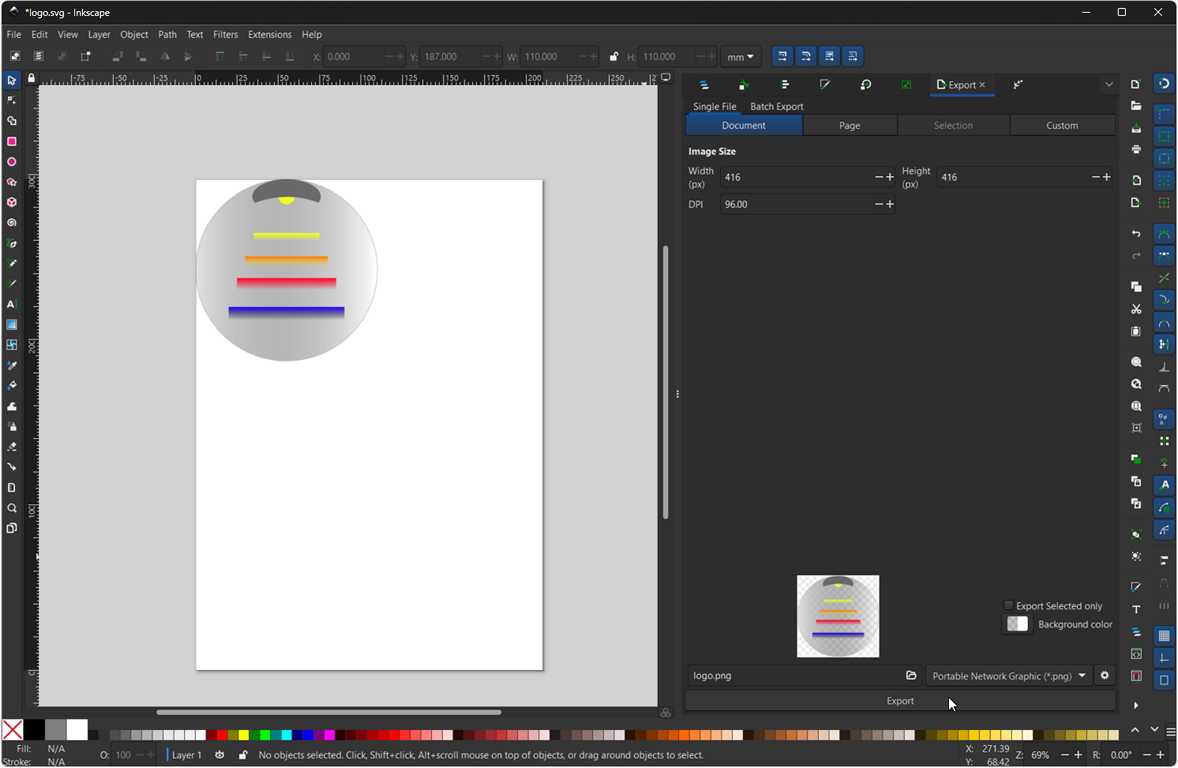Open the File menu
The height and width of the screenshot is (768, 1178).
14,35
